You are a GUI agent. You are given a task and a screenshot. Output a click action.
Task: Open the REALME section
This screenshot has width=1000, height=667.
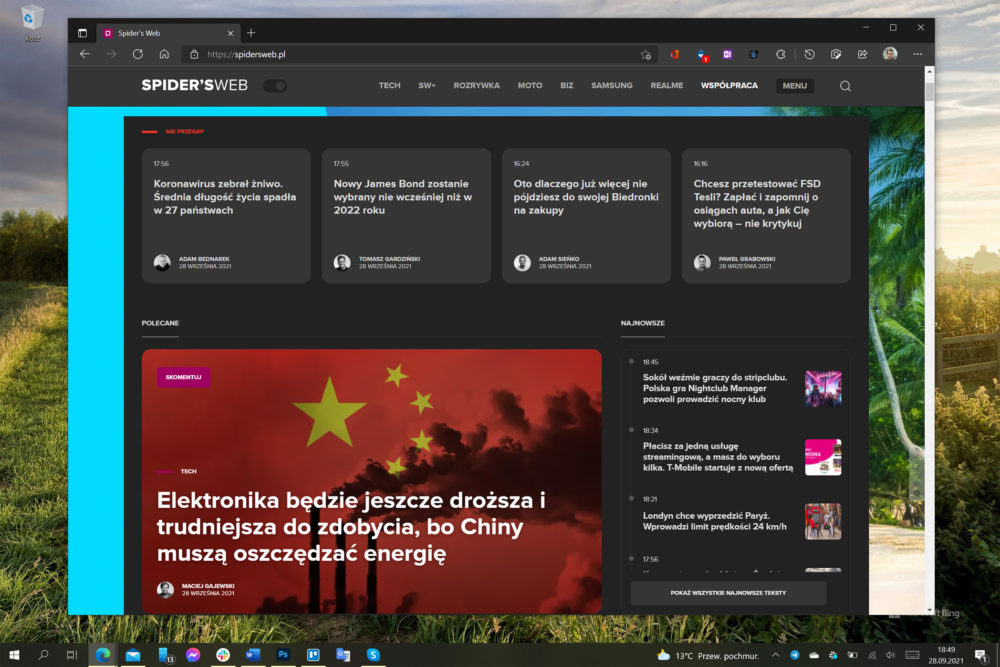coord(666,85)
